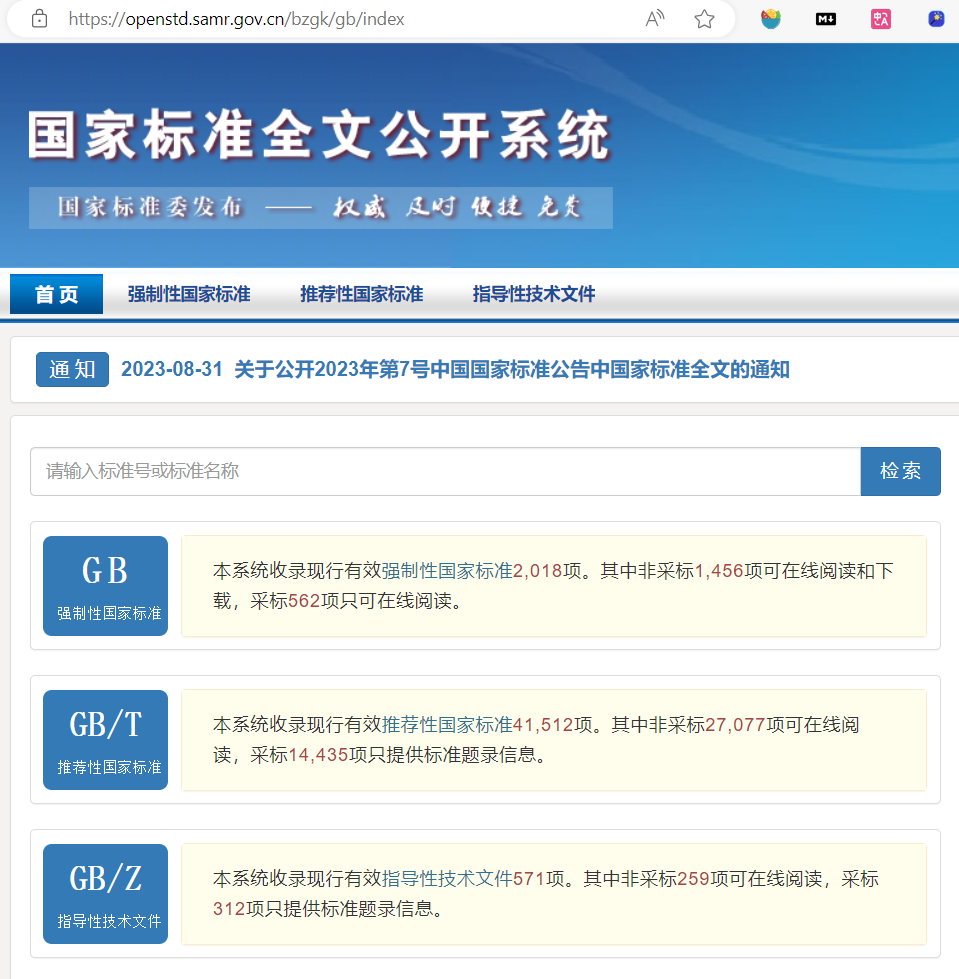
Task: Click the 27,077 count text
Action: (x=735, y=725)
